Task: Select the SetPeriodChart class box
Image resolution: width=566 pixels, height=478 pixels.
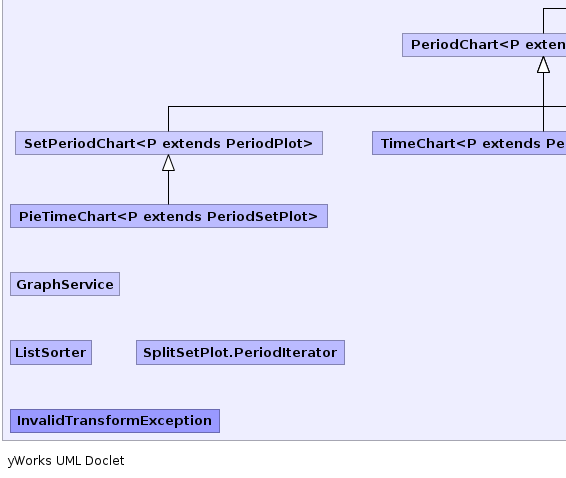Action: click(x=169, y=143)
